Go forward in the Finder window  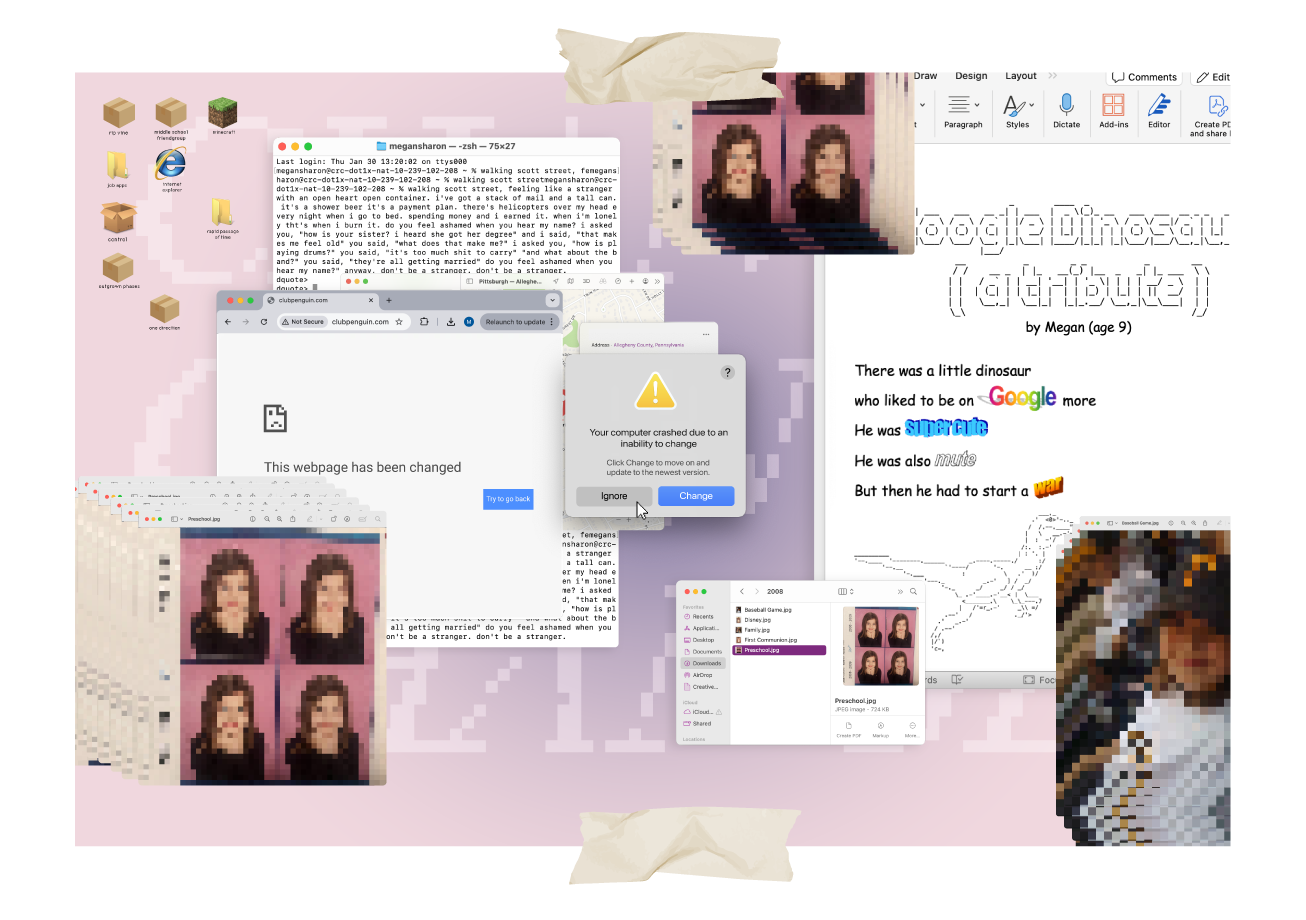[x=757, y=592]
